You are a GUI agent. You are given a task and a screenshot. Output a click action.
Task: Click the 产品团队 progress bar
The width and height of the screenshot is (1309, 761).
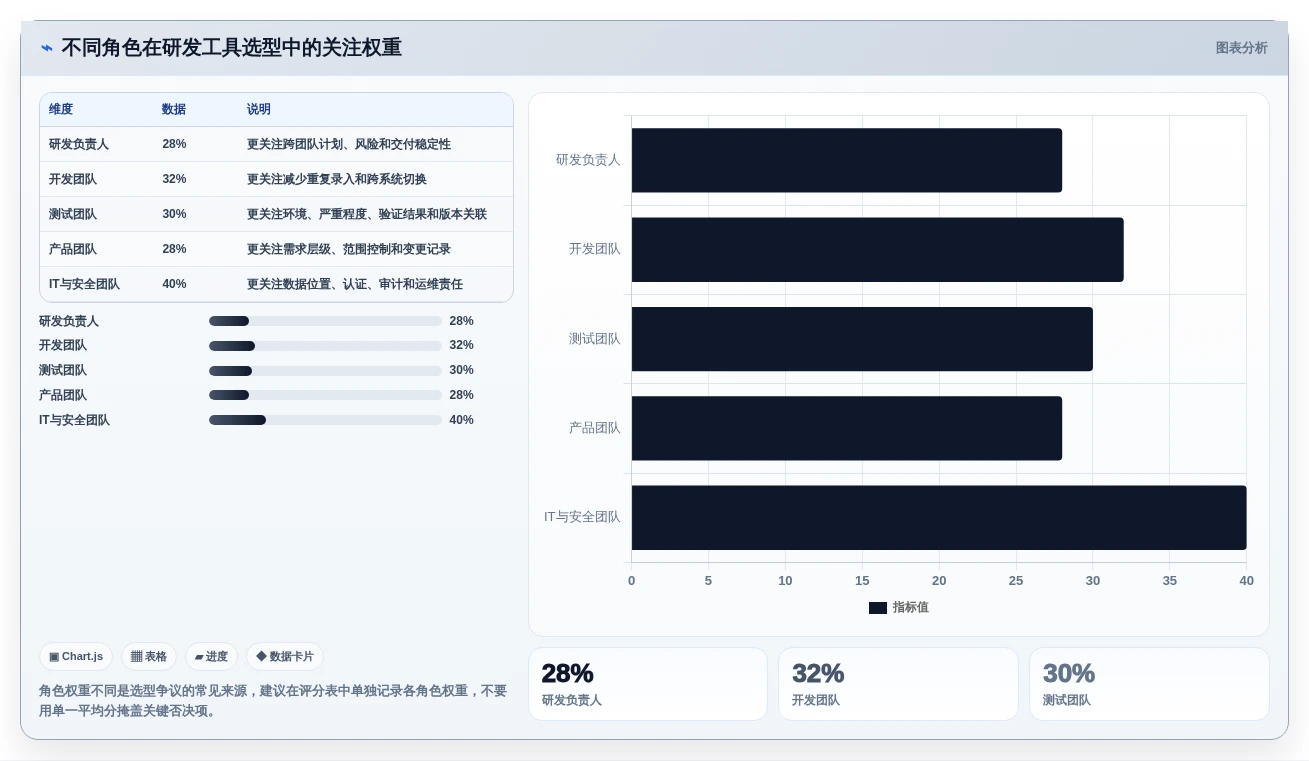(325, 395)
